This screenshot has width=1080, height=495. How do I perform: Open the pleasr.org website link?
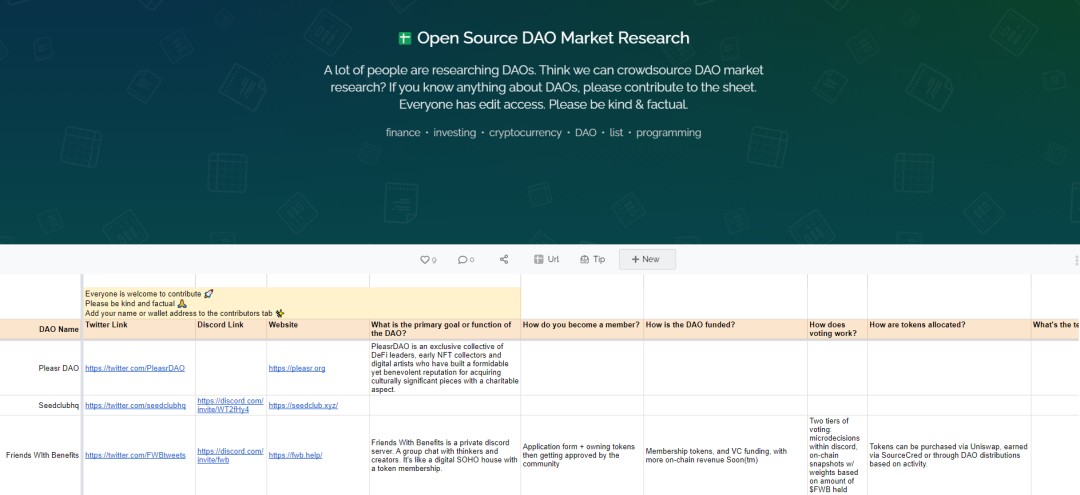coord(297,368)
